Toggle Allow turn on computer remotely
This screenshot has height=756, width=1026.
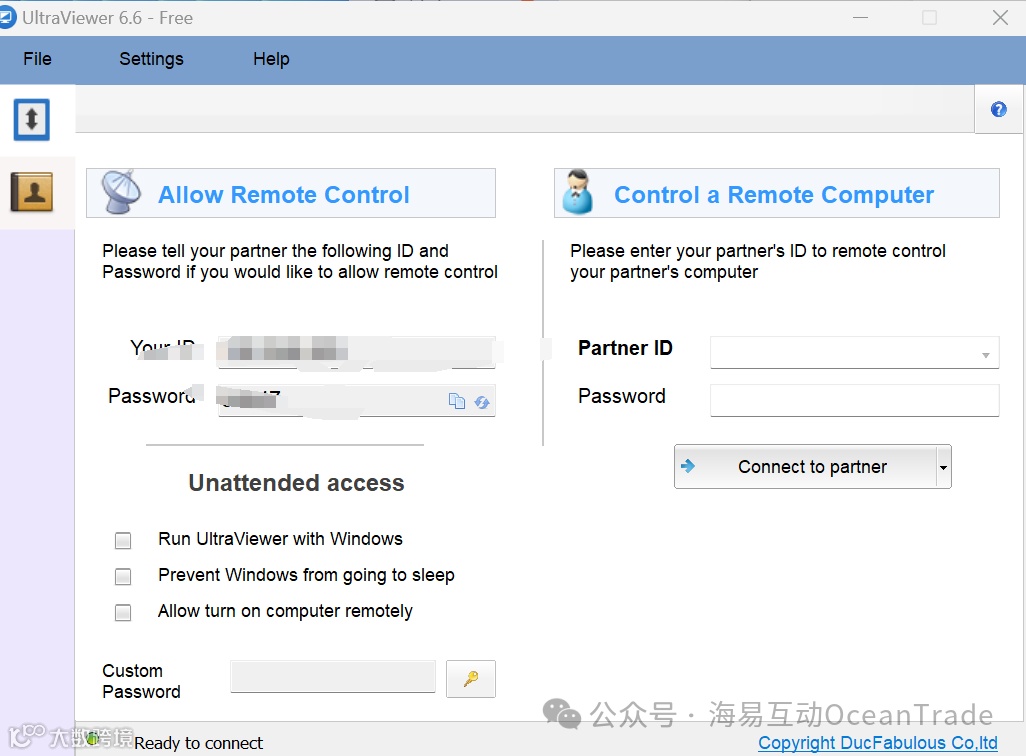(123, 612)
